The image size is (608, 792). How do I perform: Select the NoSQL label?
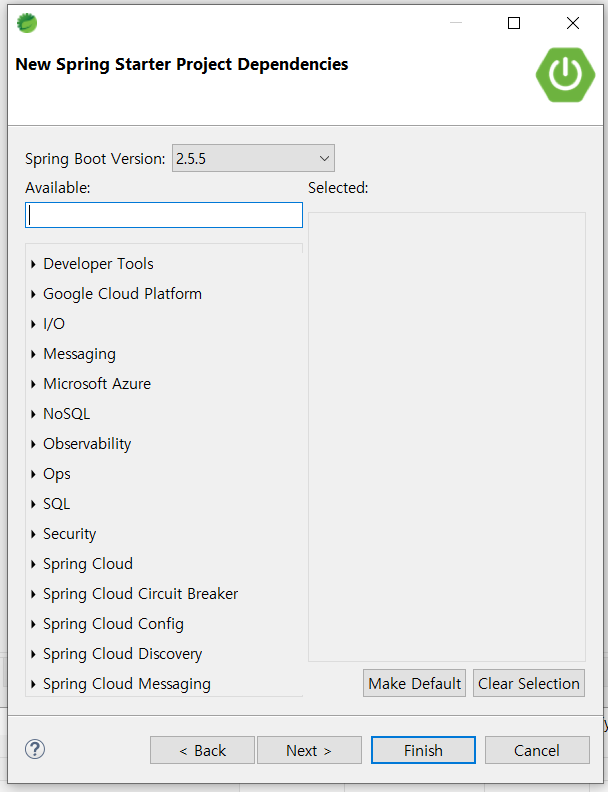(x=67, y=414)
